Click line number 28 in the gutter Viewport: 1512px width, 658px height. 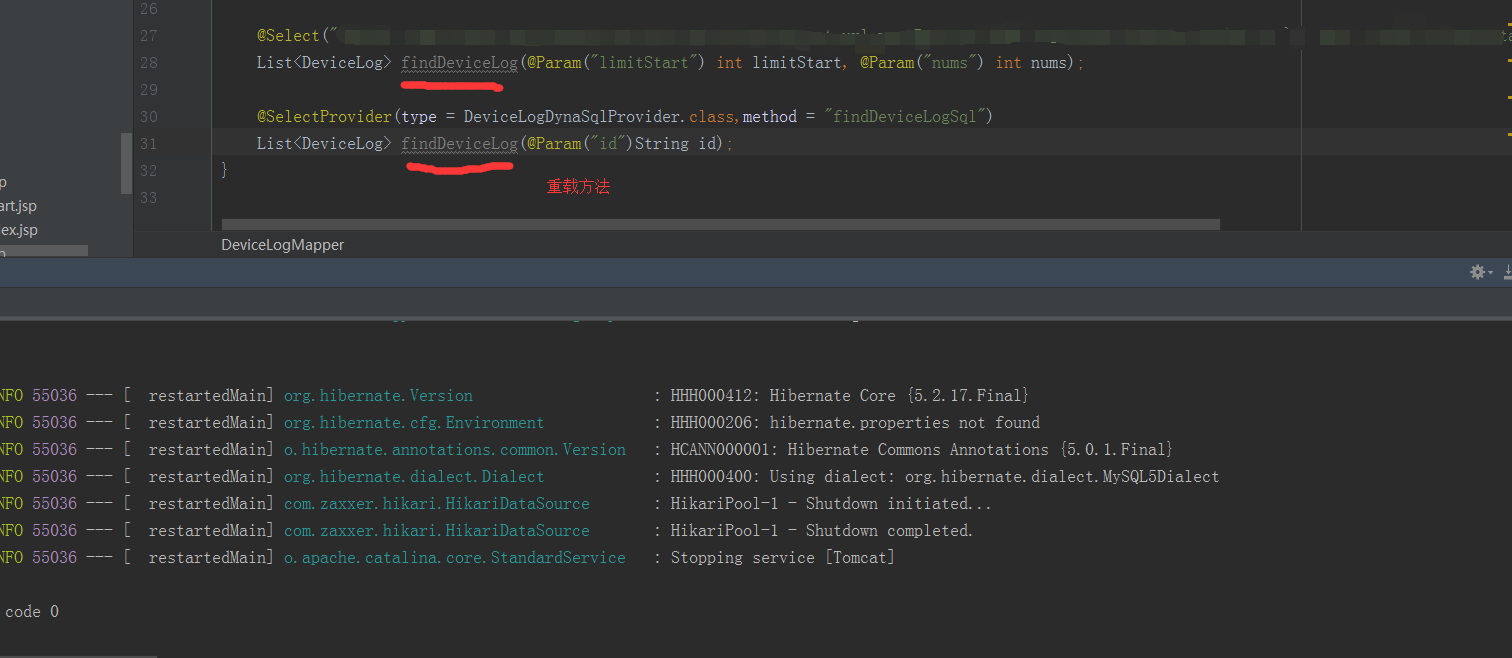pyautogui.click(x=148, y=62)
